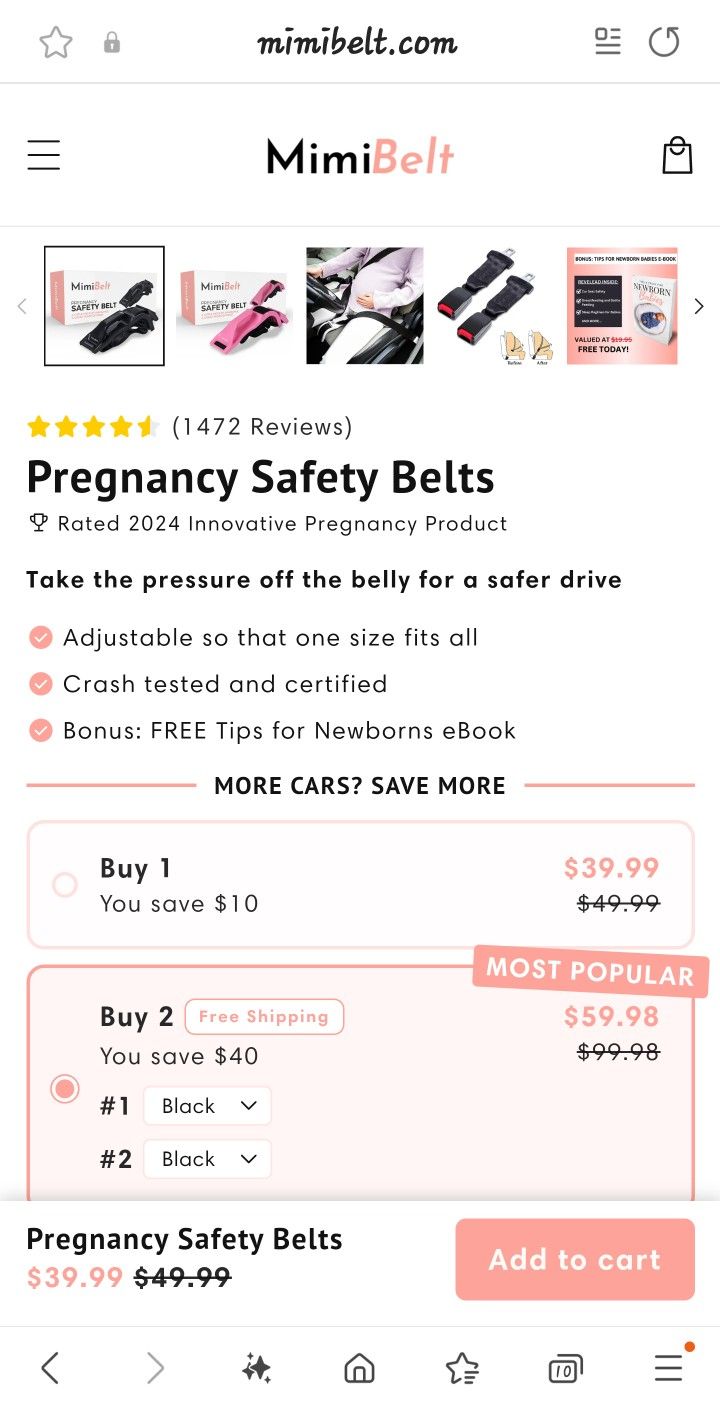Open the browser AI sparkle icon
Screen dimensions: 720x1410
pos(256,1368)
